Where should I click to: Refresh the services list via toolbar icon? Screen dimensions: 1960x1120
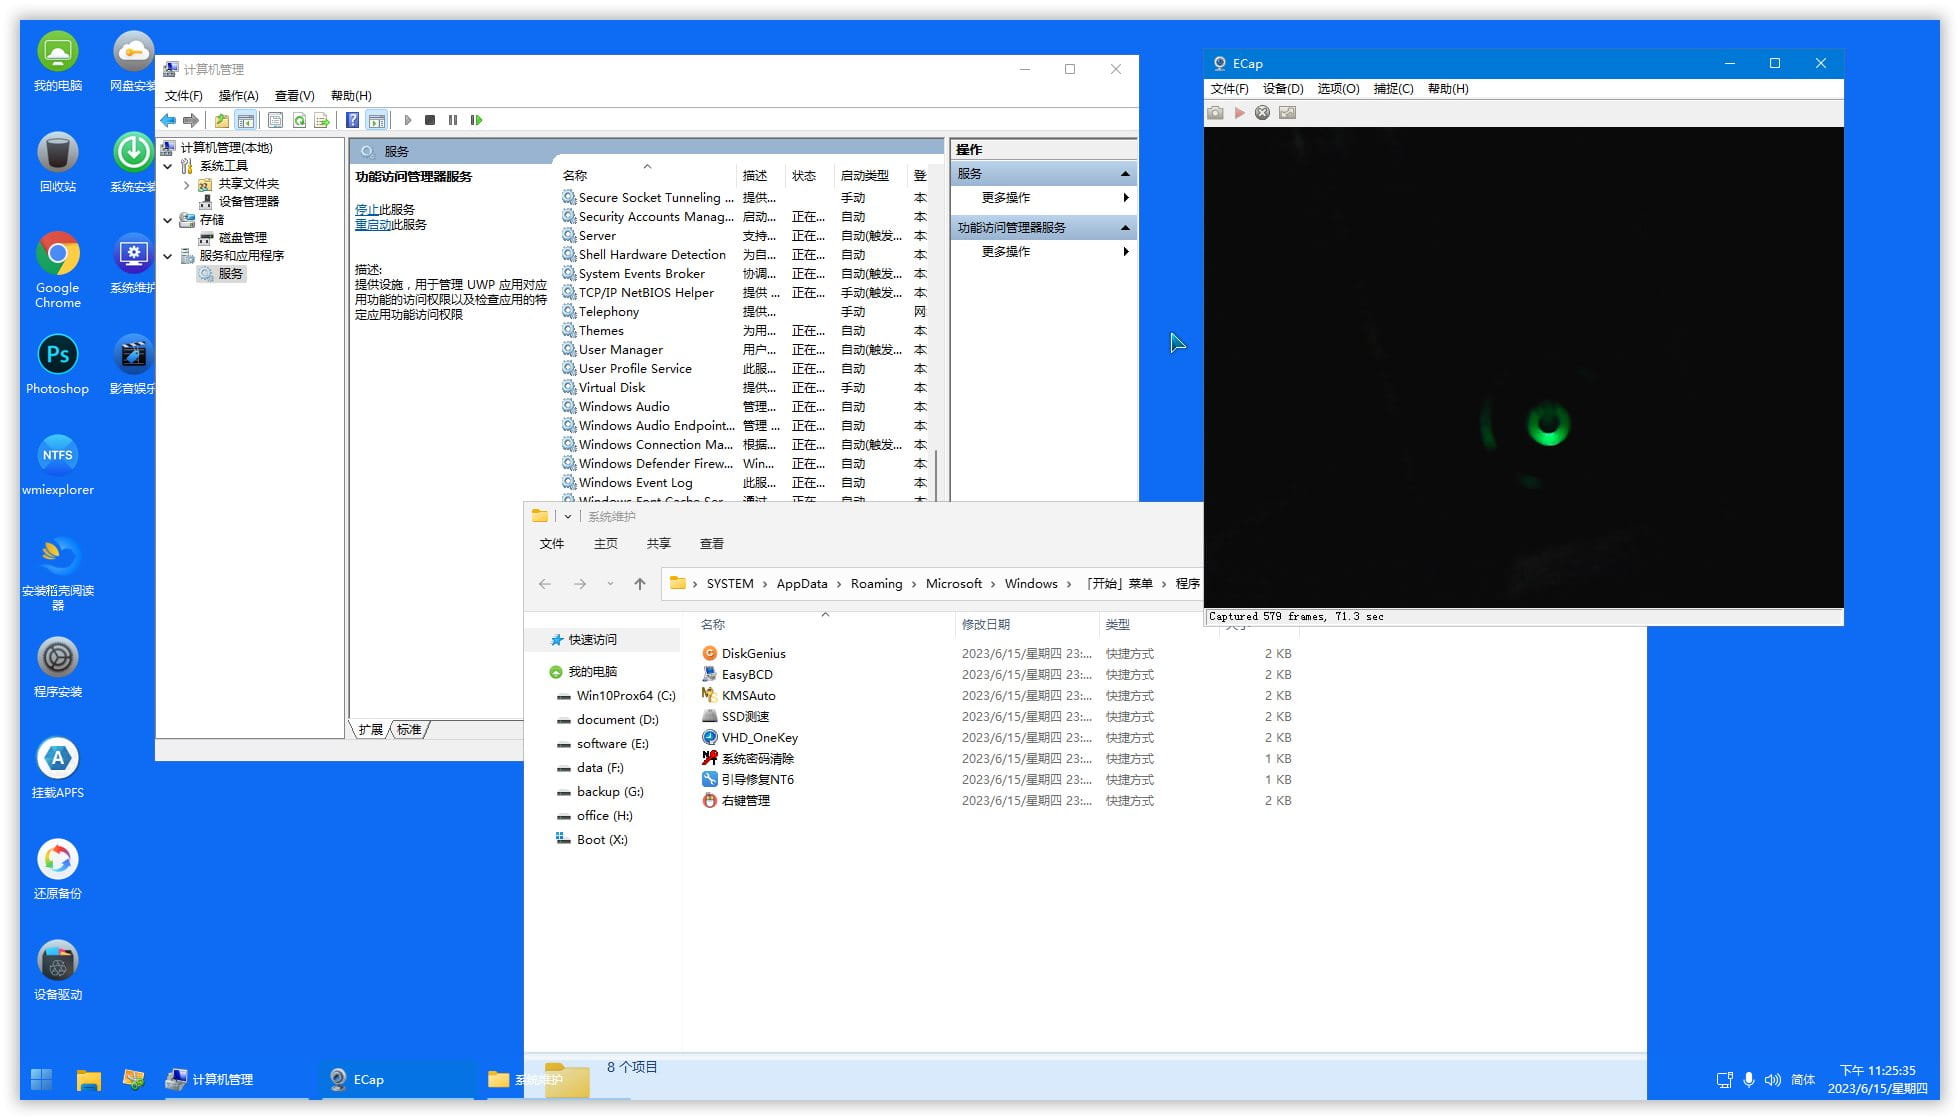[x=299, y=120]
